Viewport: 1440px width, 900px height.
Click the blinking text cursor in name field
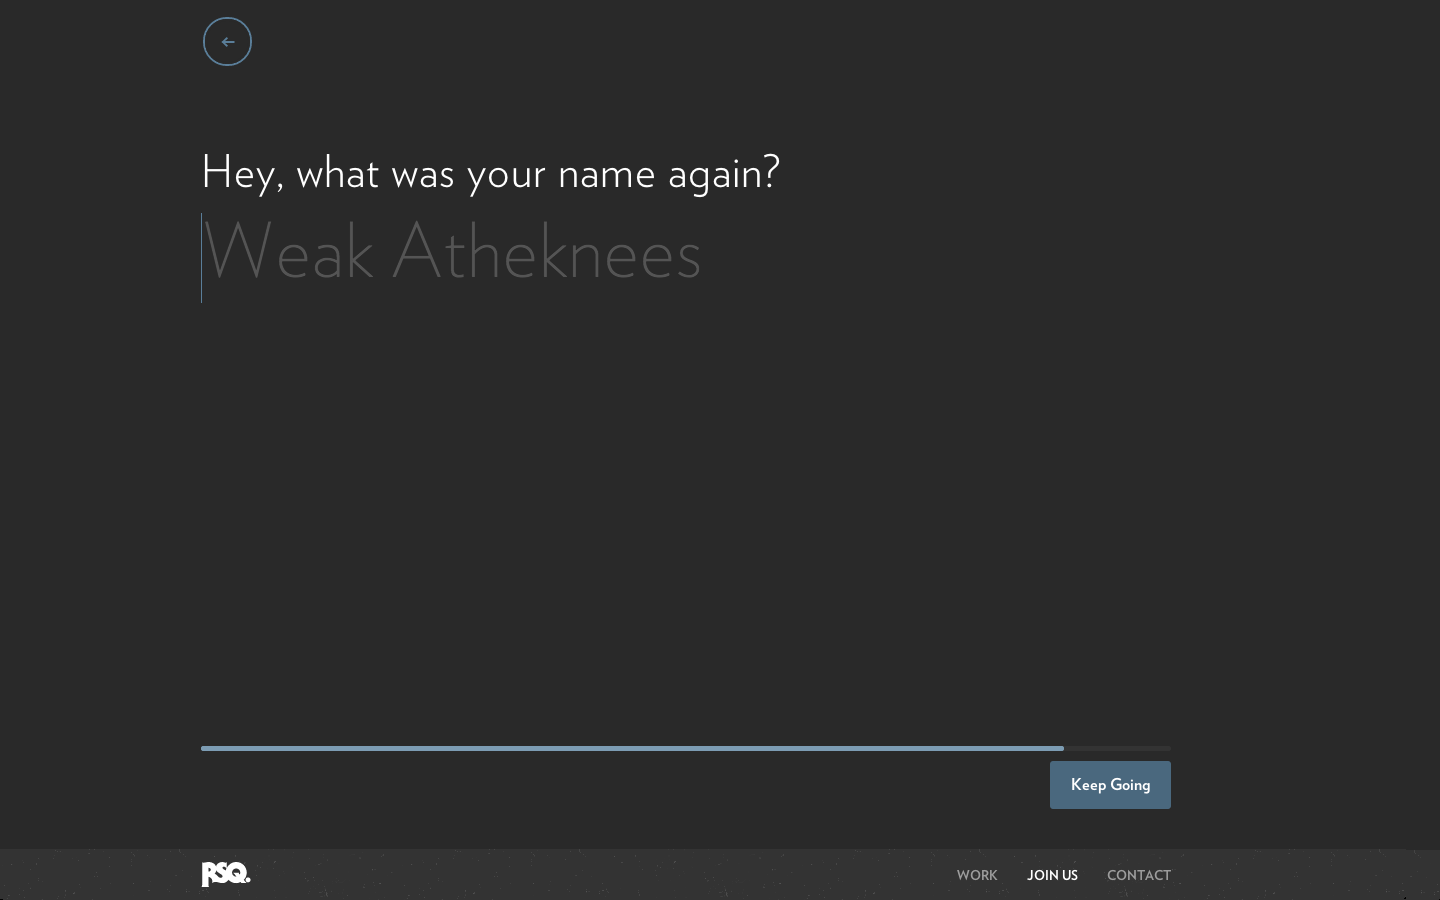[x=202, y=257]
